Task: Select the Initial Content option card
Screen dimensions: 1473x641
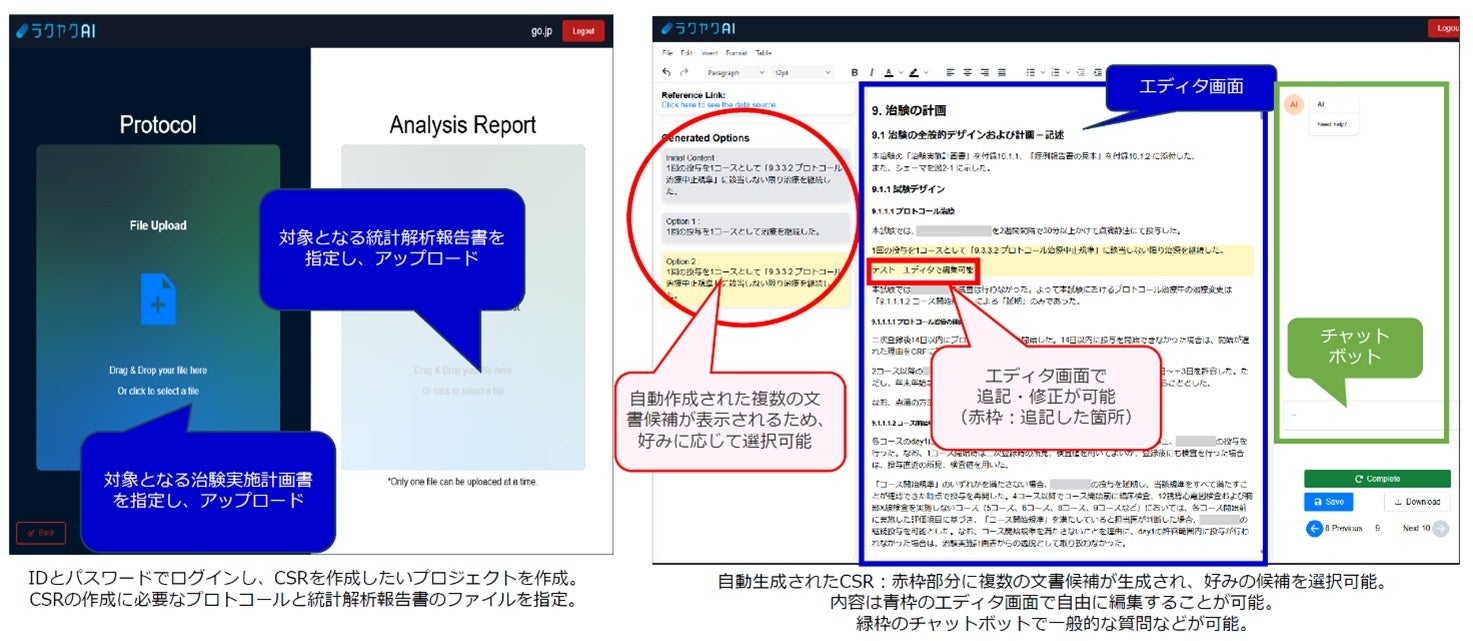Action: coord(756,175)
